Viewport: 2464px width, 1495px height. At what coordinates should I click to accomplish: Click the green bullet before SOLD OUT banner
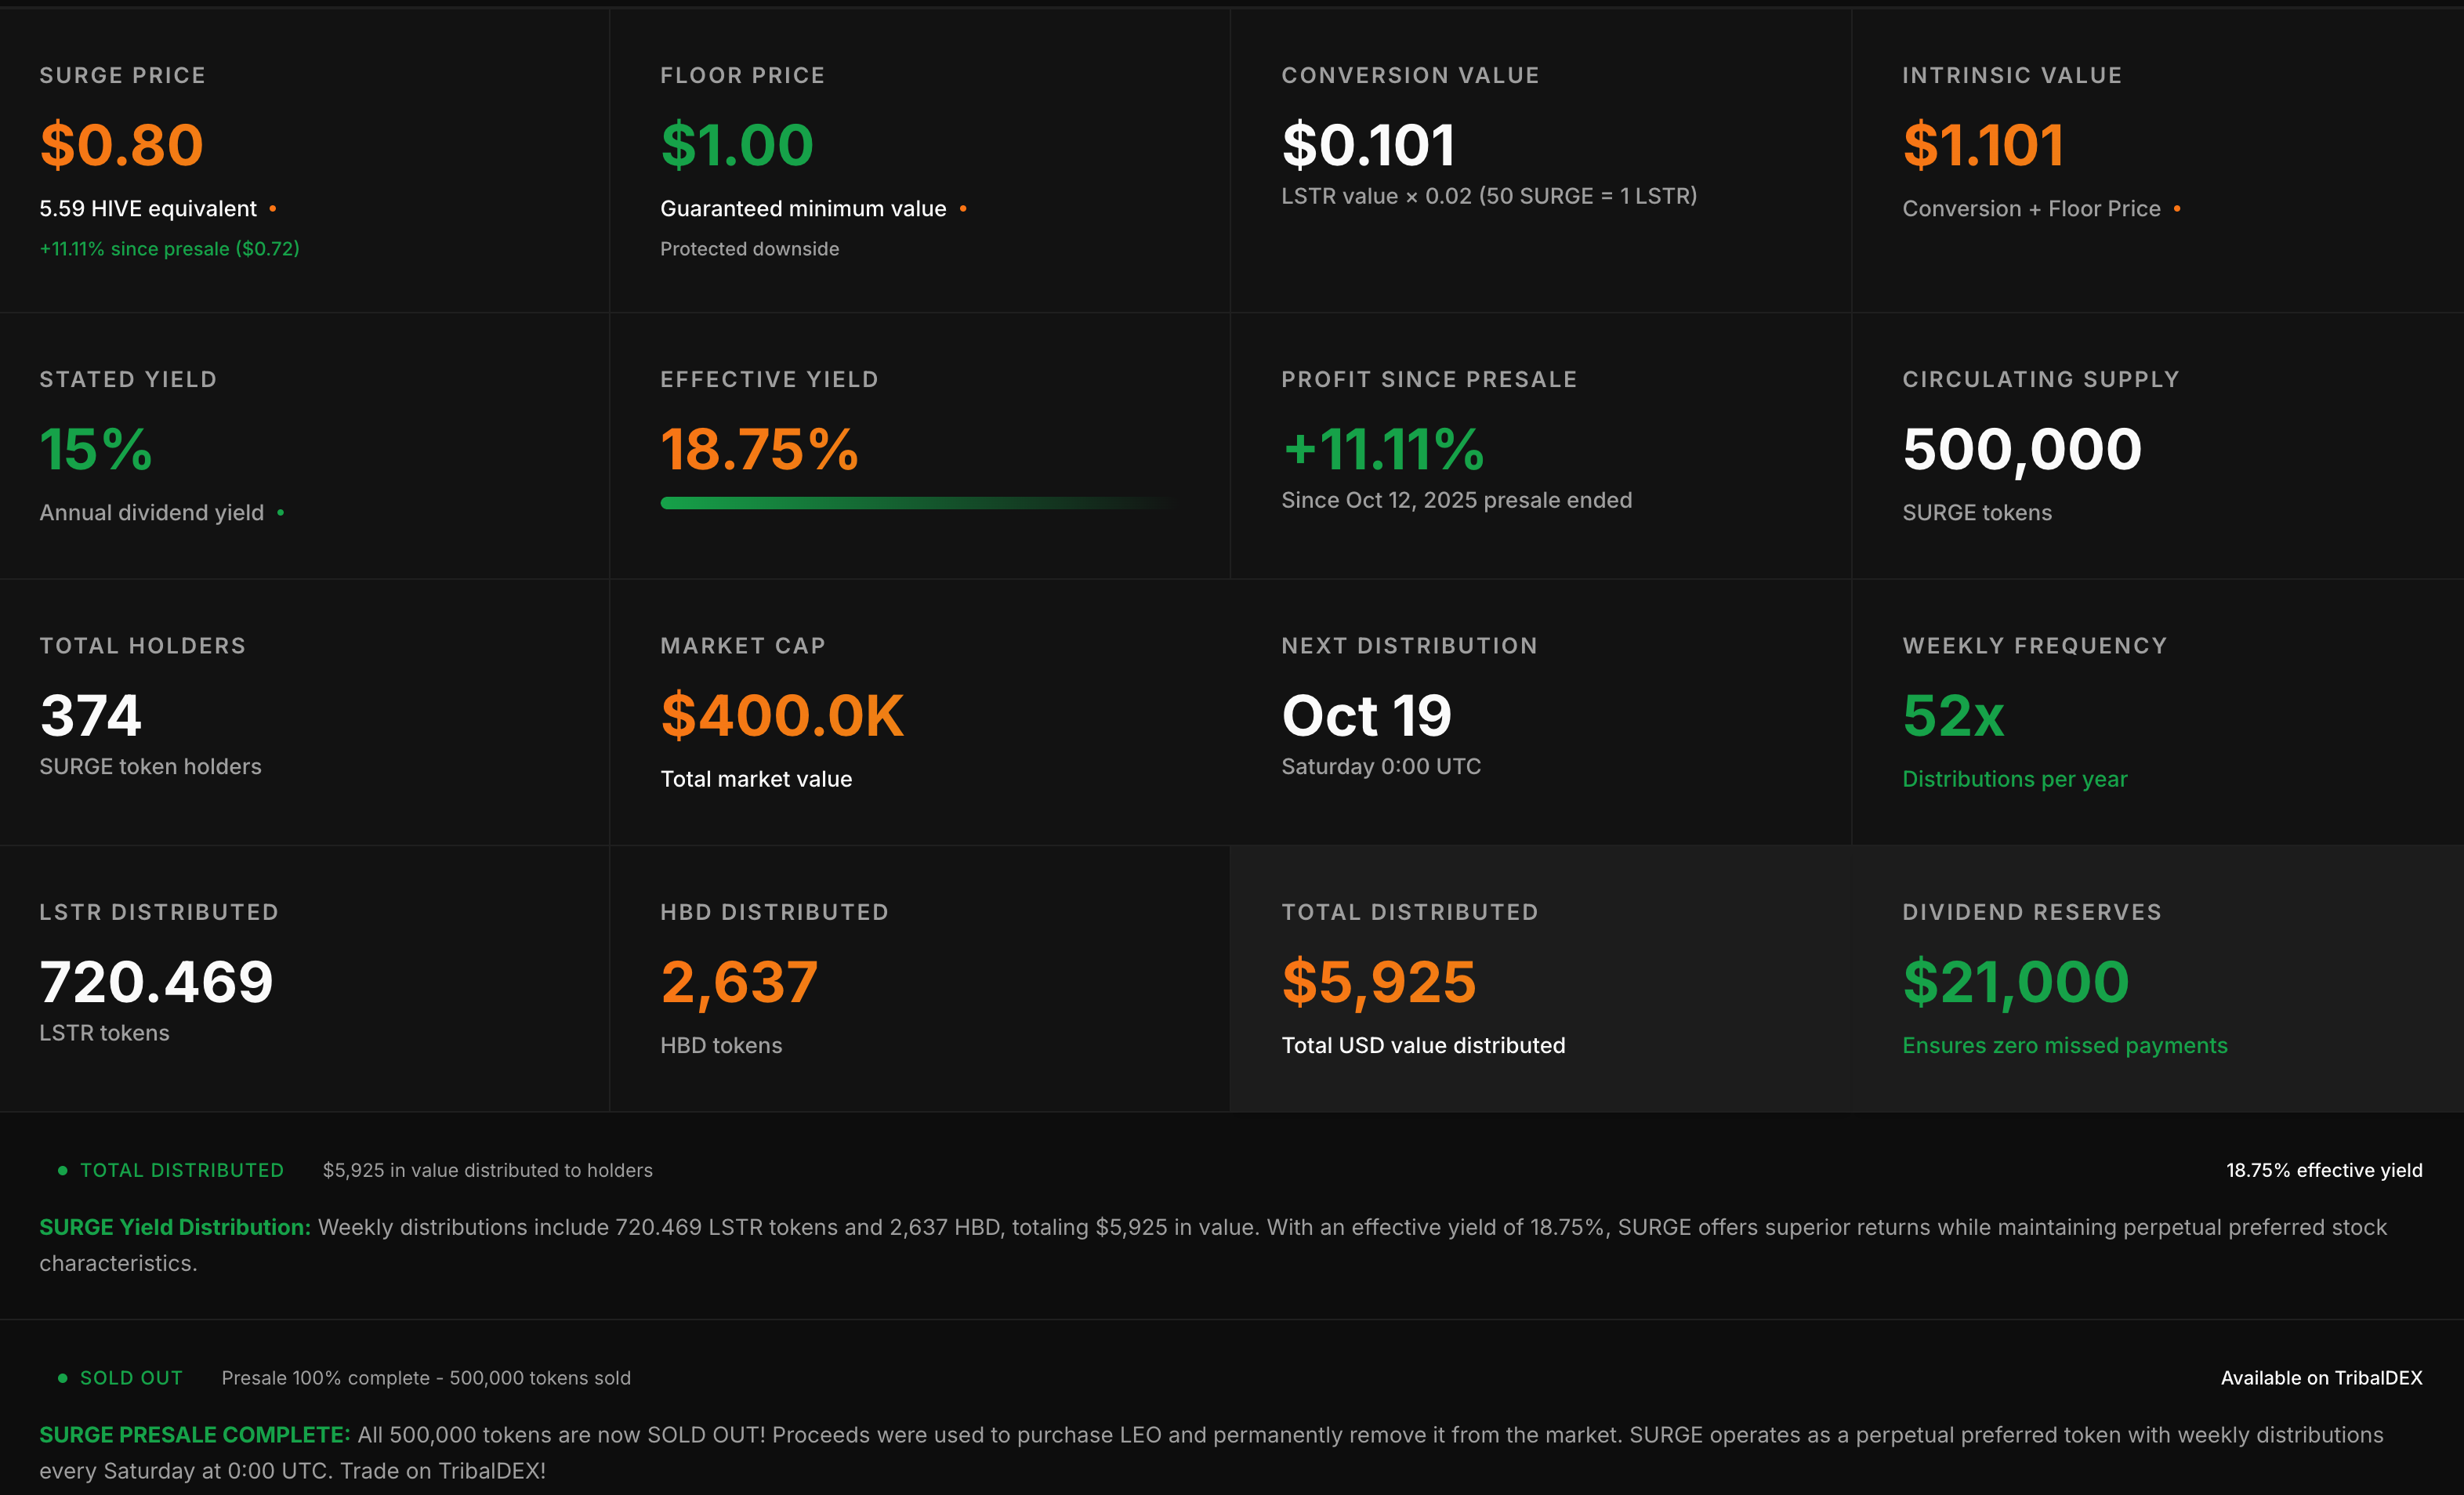pyautogui.click(x=63, y=1378)
